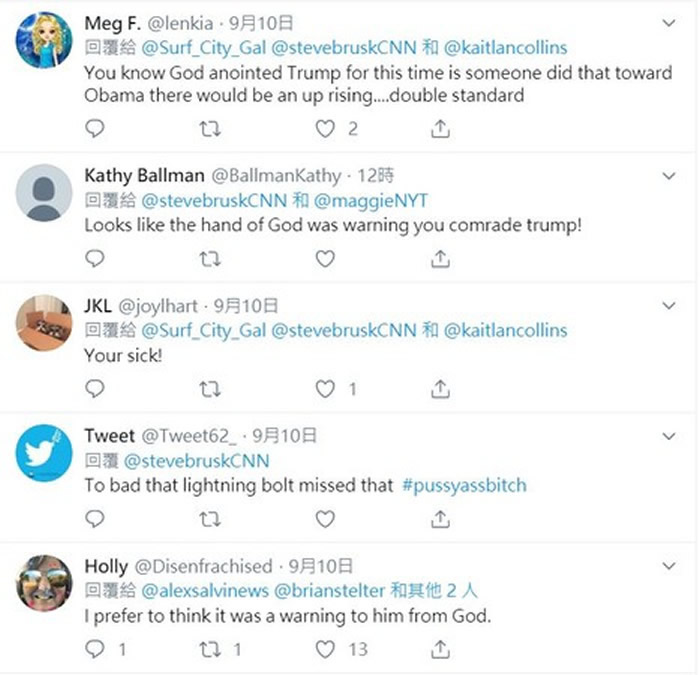
Task: Share the tweet from Tweet62_
Action: (x=440, y=518)
